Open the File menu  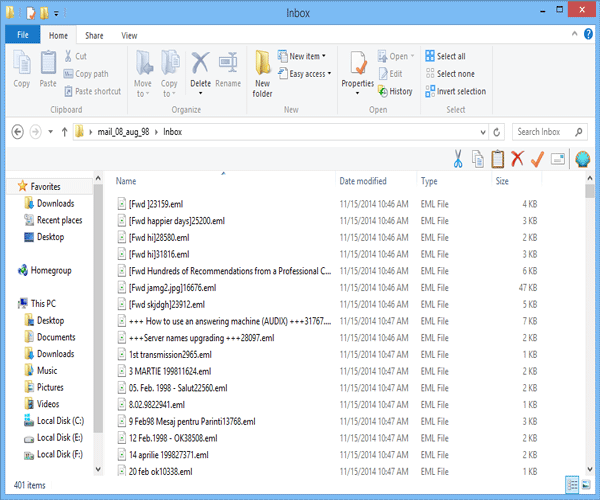[x=22, y=35]
